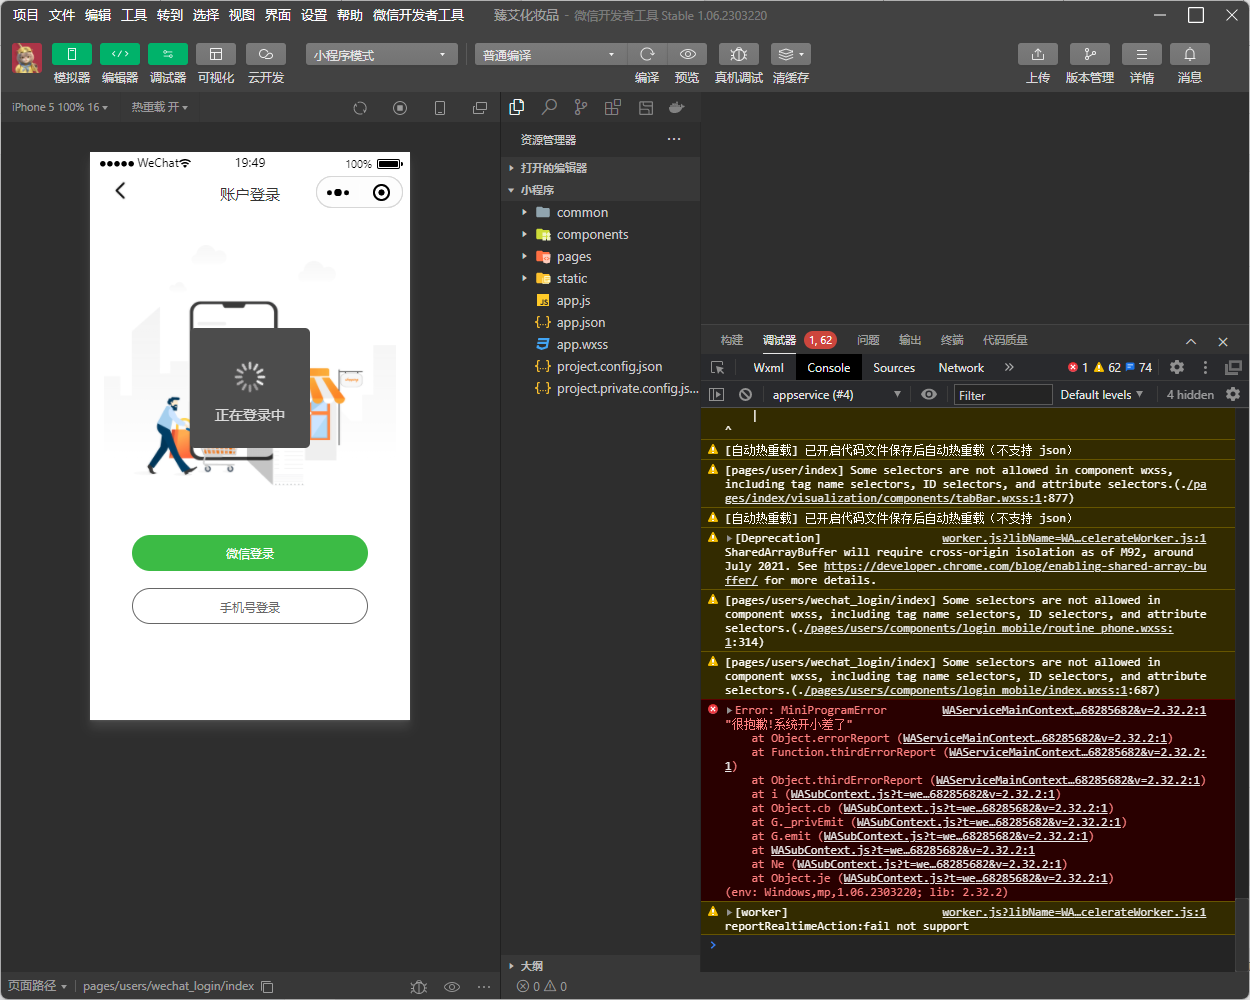Toggle the 模拟器 simulator panel button

coord(72,54)
